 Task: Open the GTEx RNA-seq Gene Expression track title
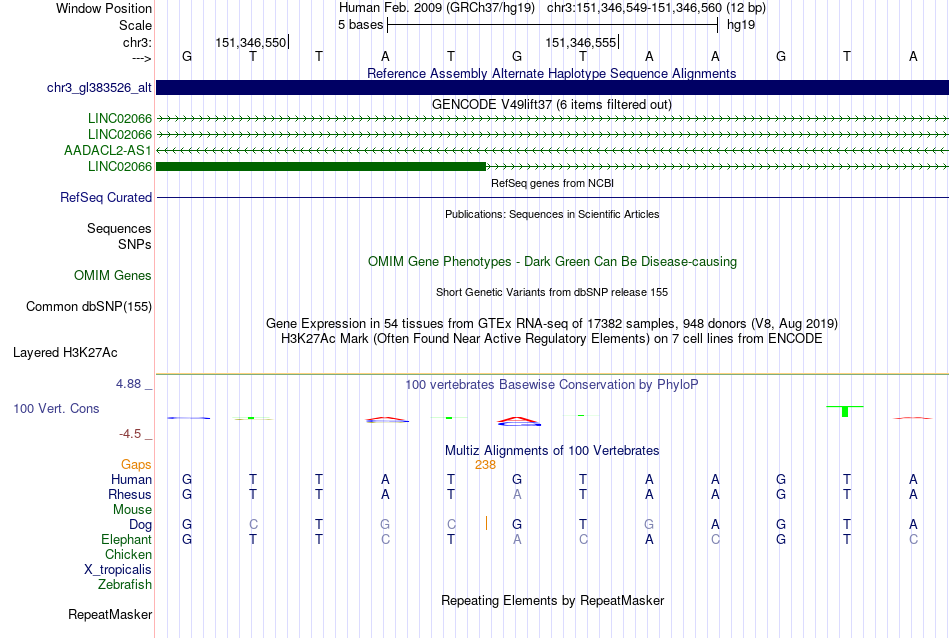tap(551, 324)
